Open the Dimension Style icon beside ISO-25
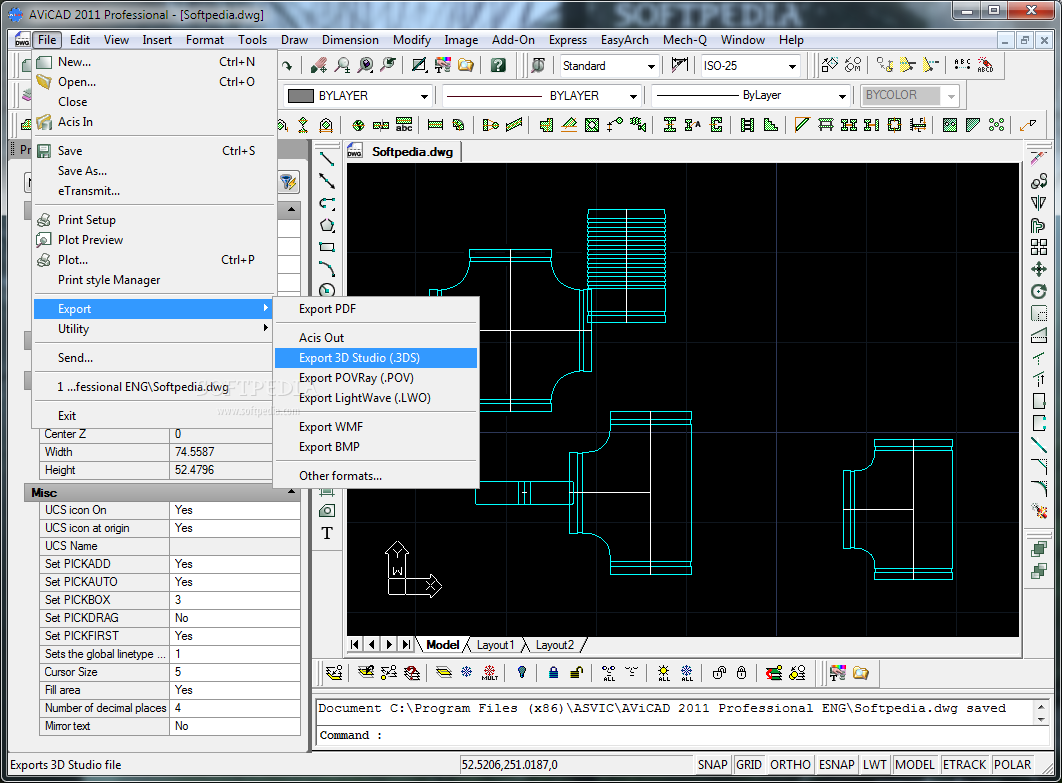 point(679,66)
